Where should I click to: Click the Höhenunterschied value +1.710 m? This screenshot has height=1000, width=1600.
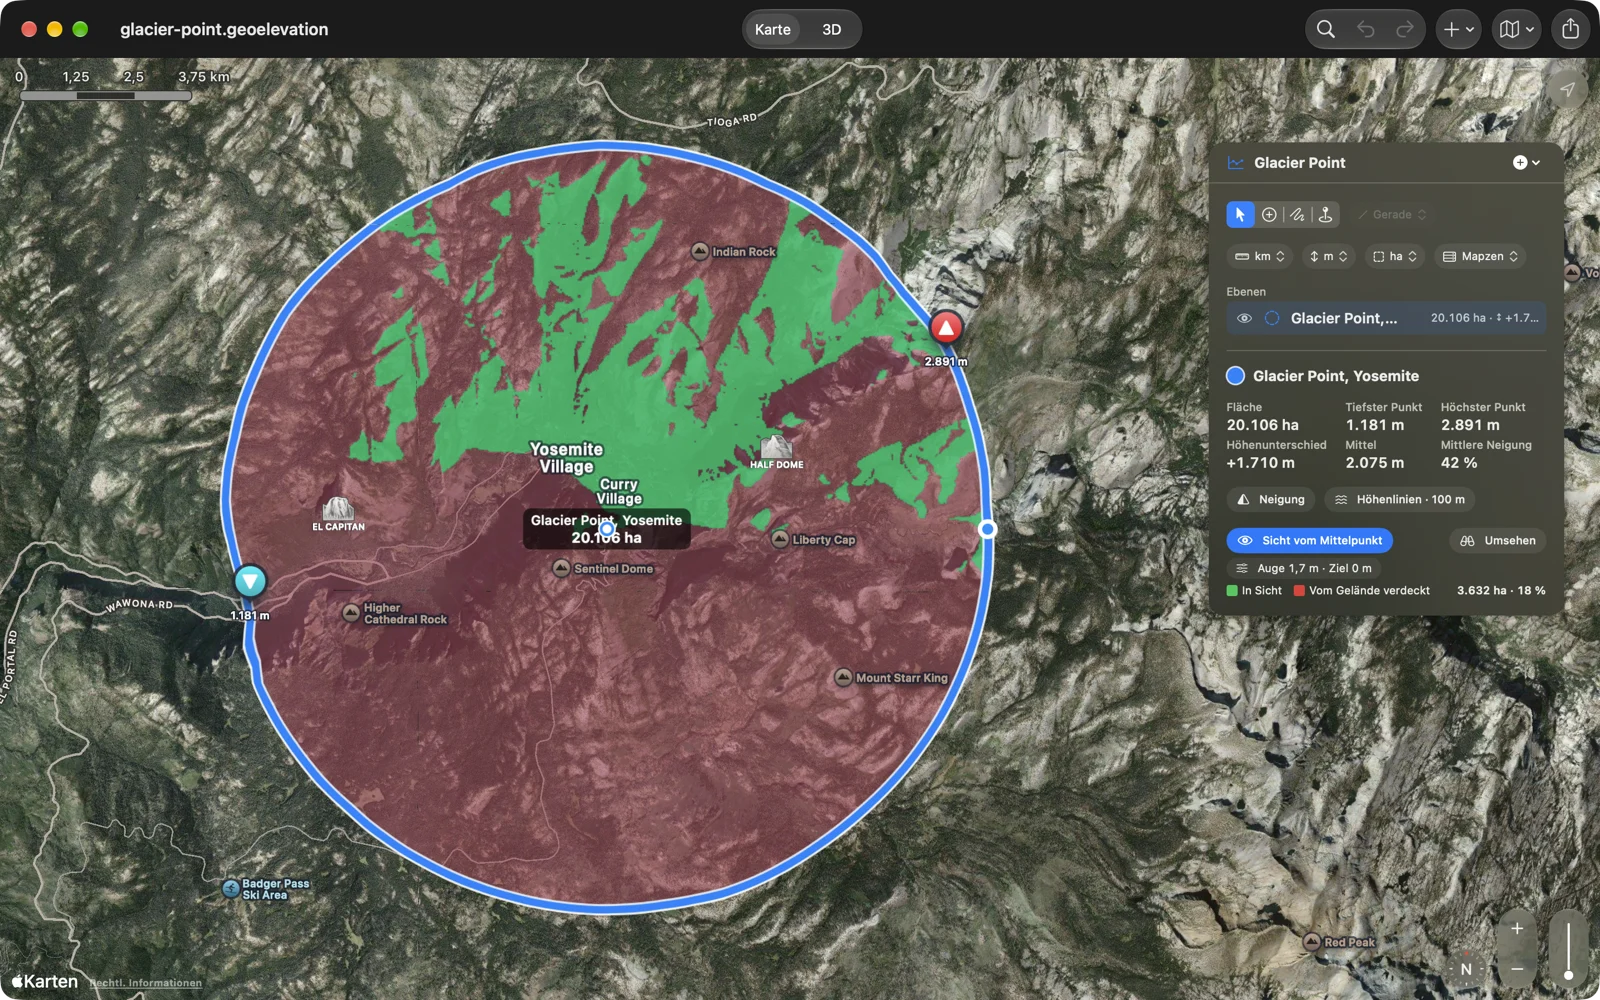1261,463
